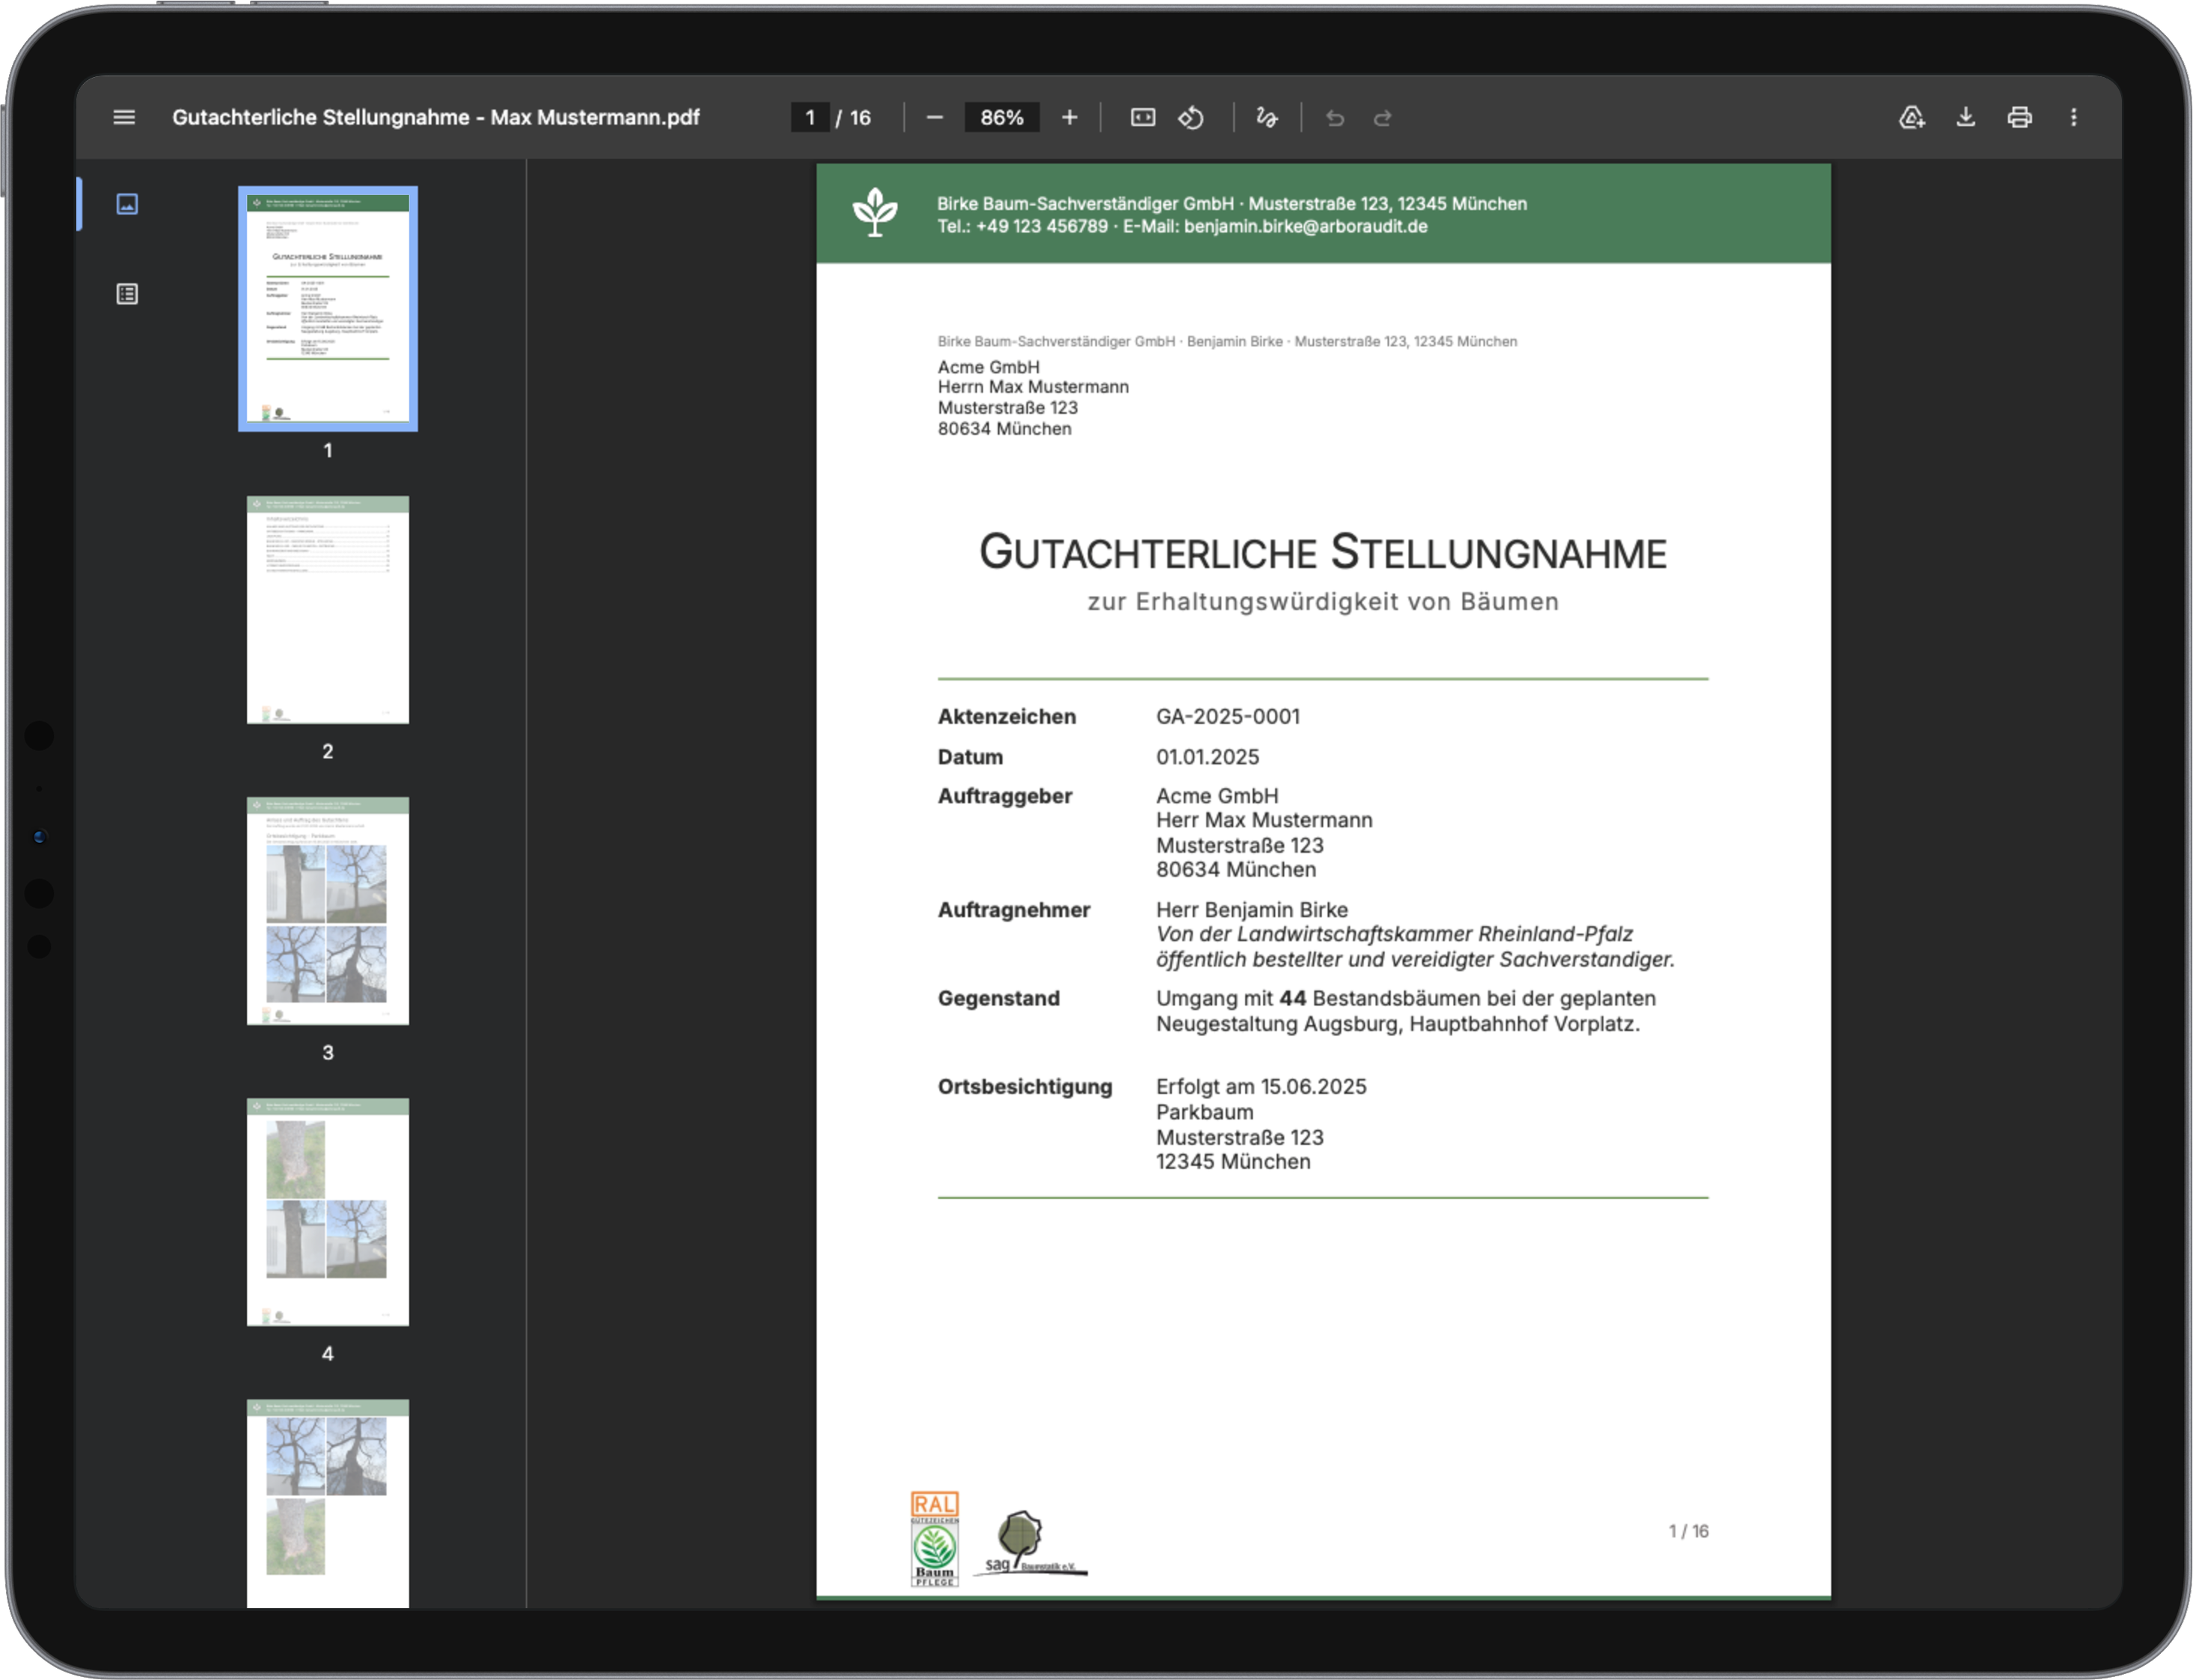Download the PDF file

click(x=1966, y=117)
